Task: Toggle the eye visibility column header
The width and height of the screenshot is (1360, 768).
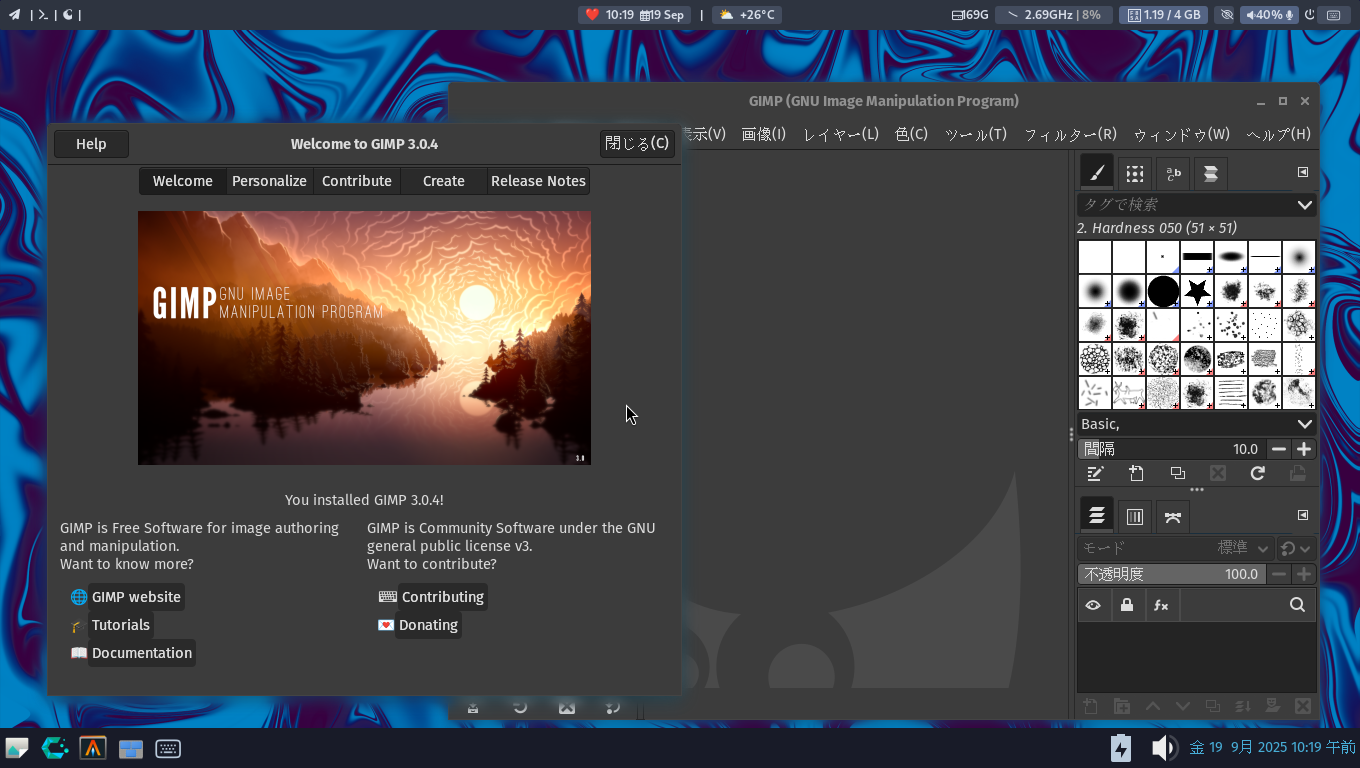Action: point(1093,605)
